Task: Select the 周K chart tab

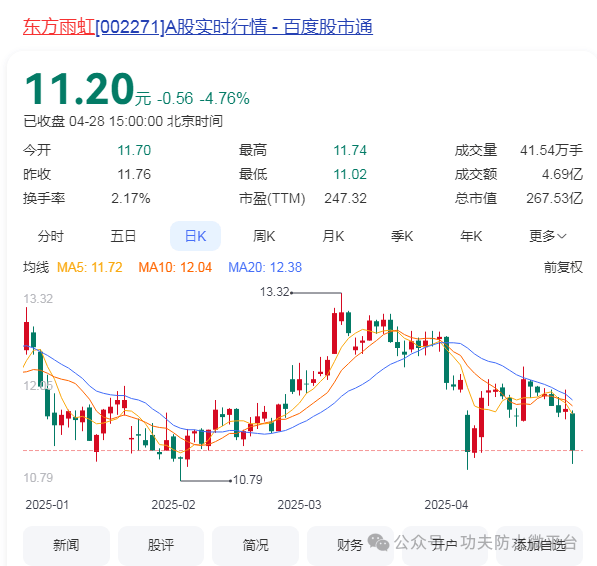Action: tap(264, 236)
